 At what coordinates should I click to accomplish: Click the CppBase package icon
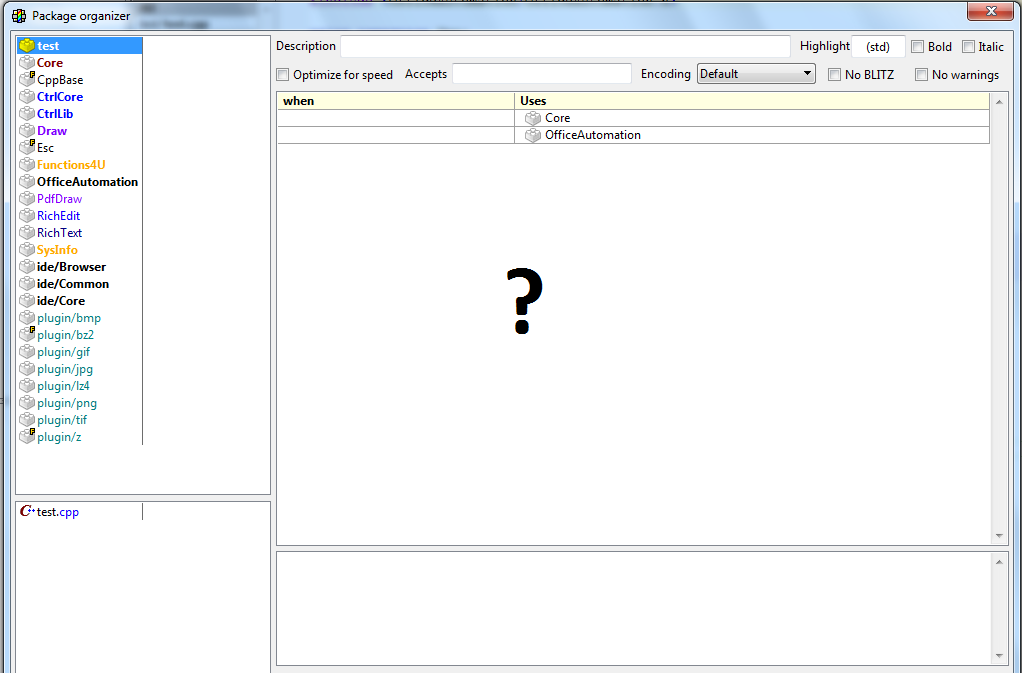coord(27,80)
